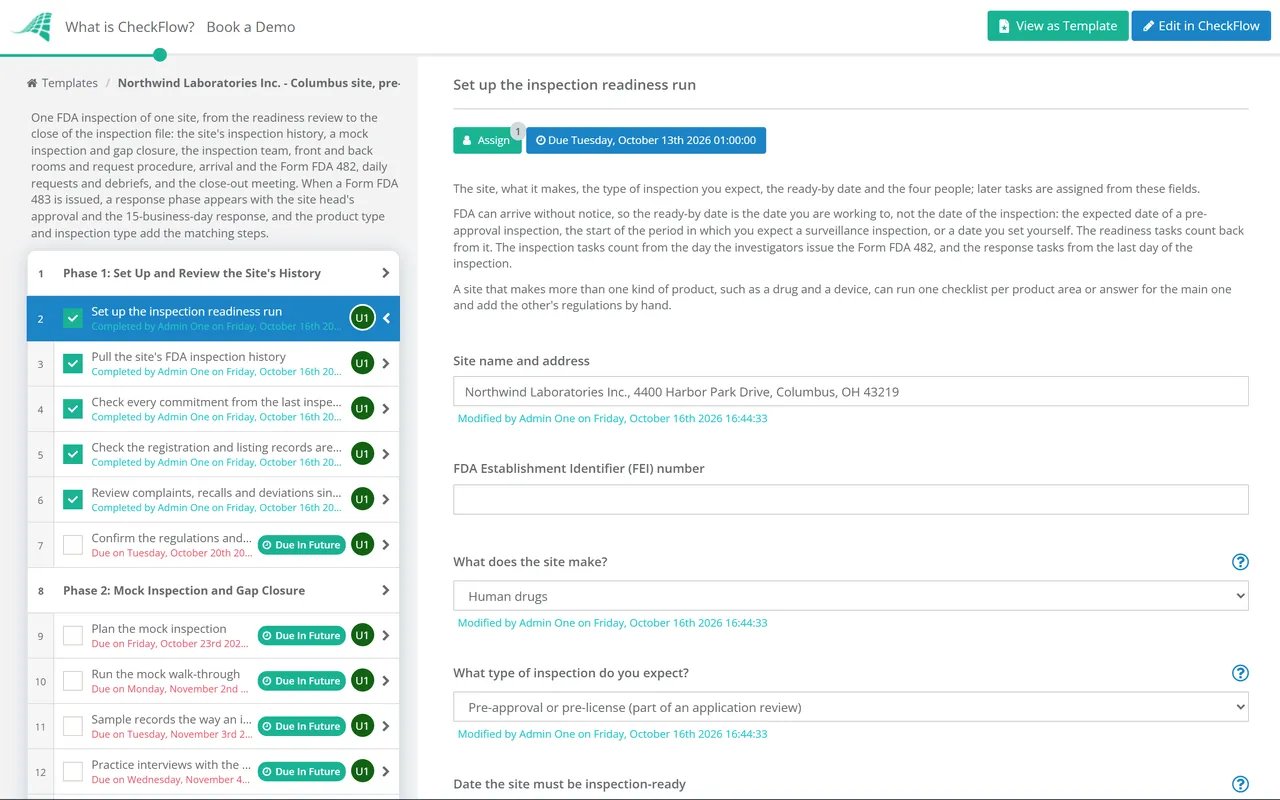Uncheck task 4 commitments checkbox
This screenshot has width=1280, height=800.
[x=73, y=409]
